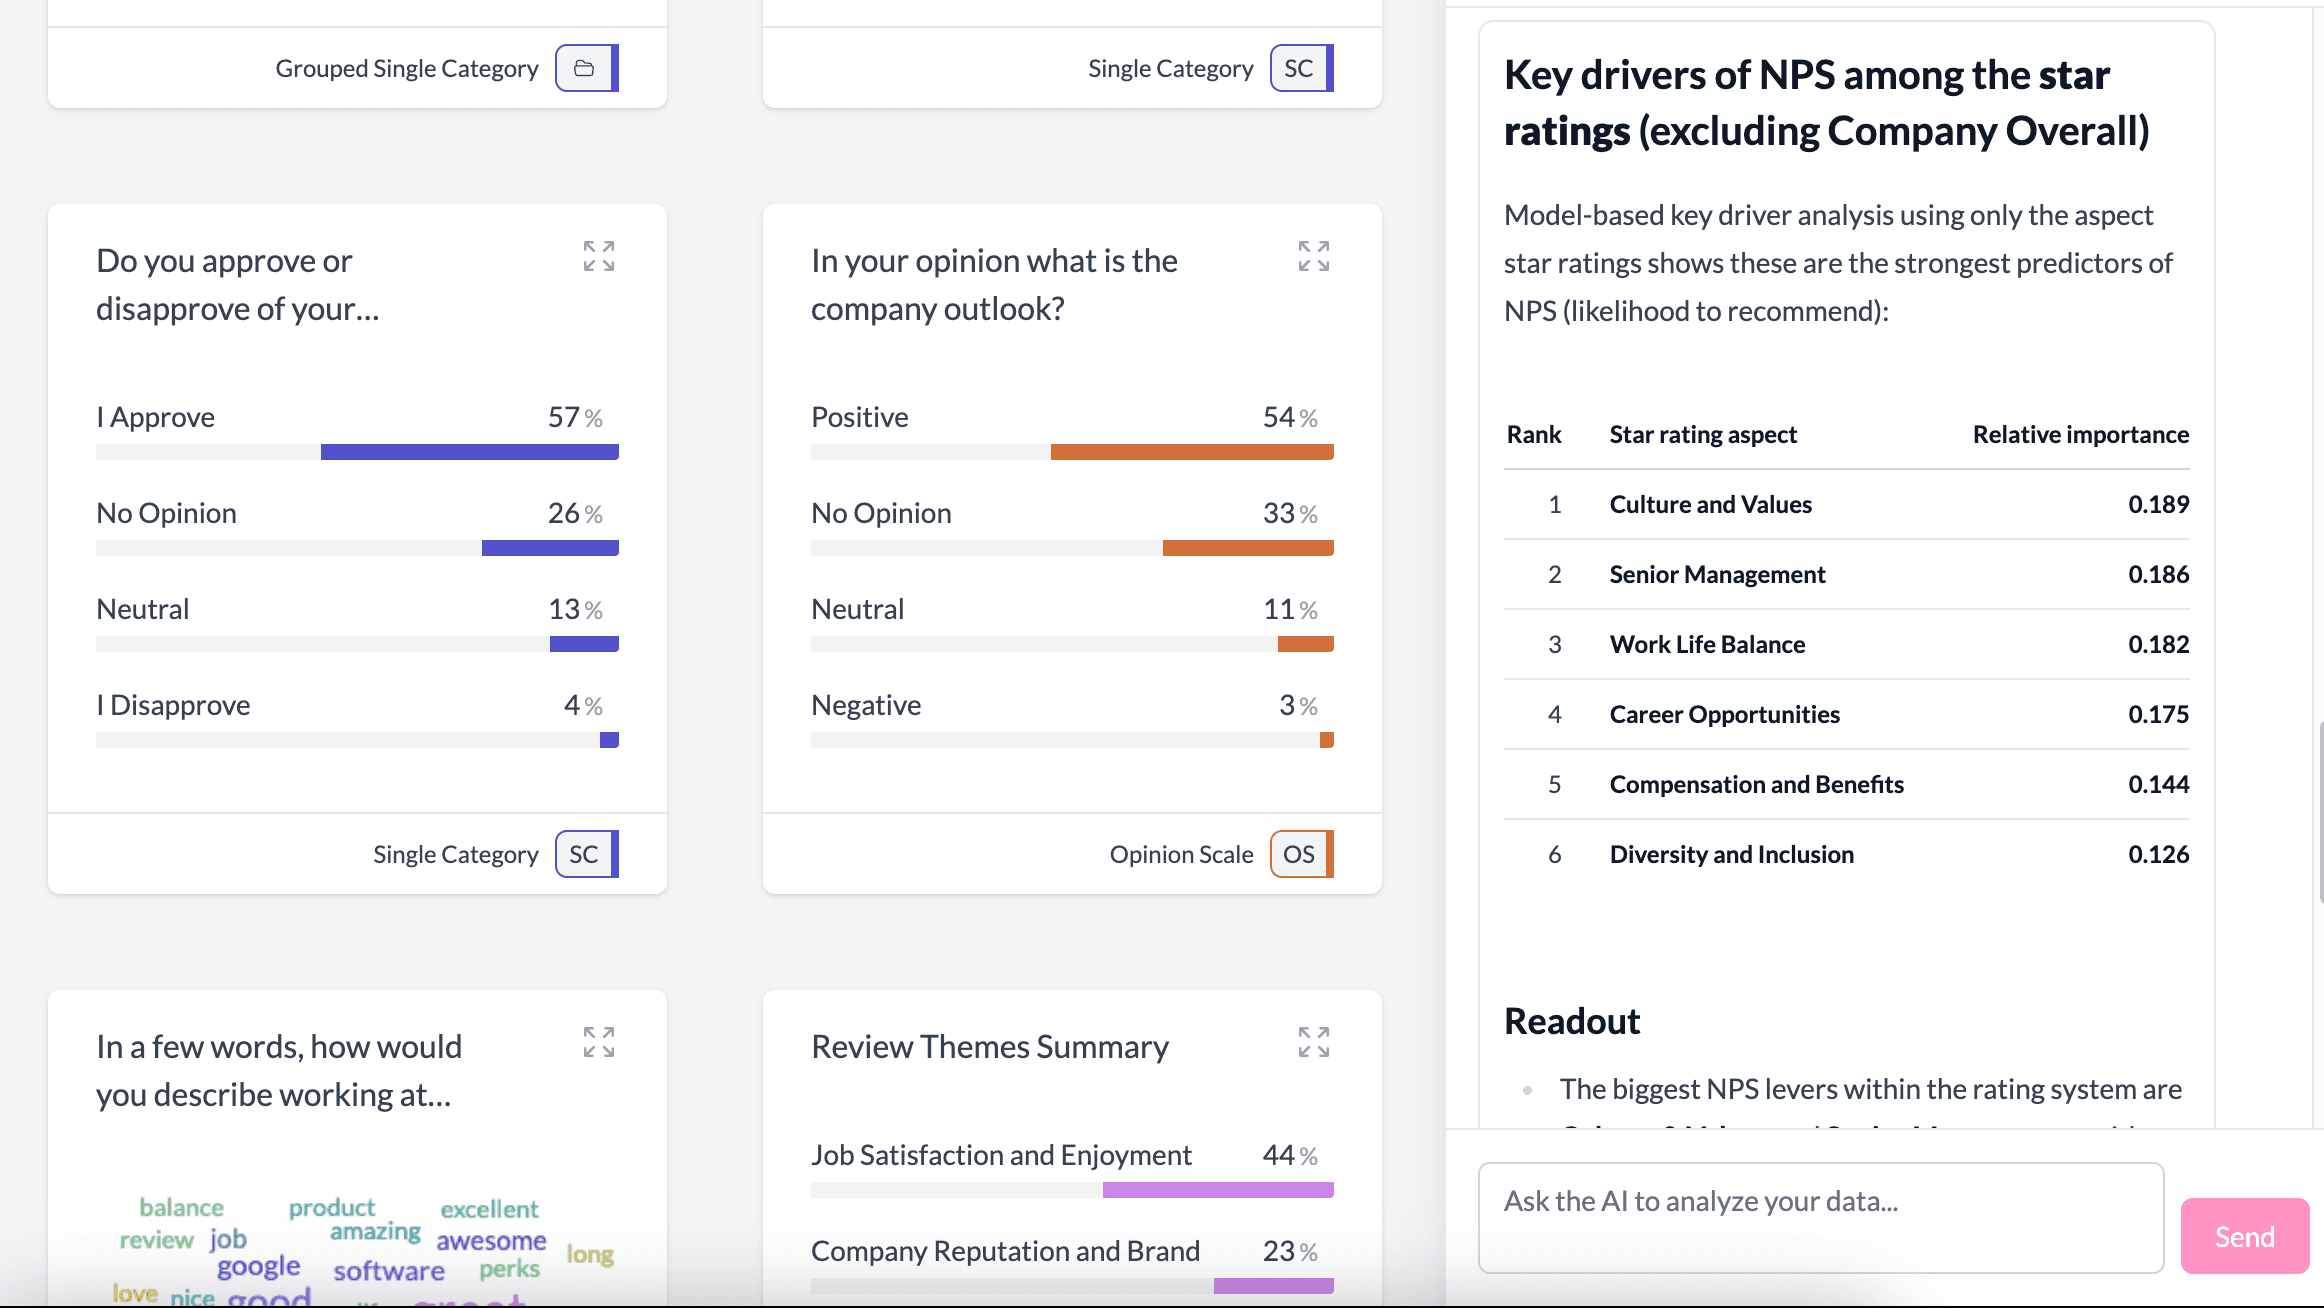This screenshot has width=2324, height=1308.
Task: Select the OS badge on the outlook question
Action: click(x=1300, y=854)
